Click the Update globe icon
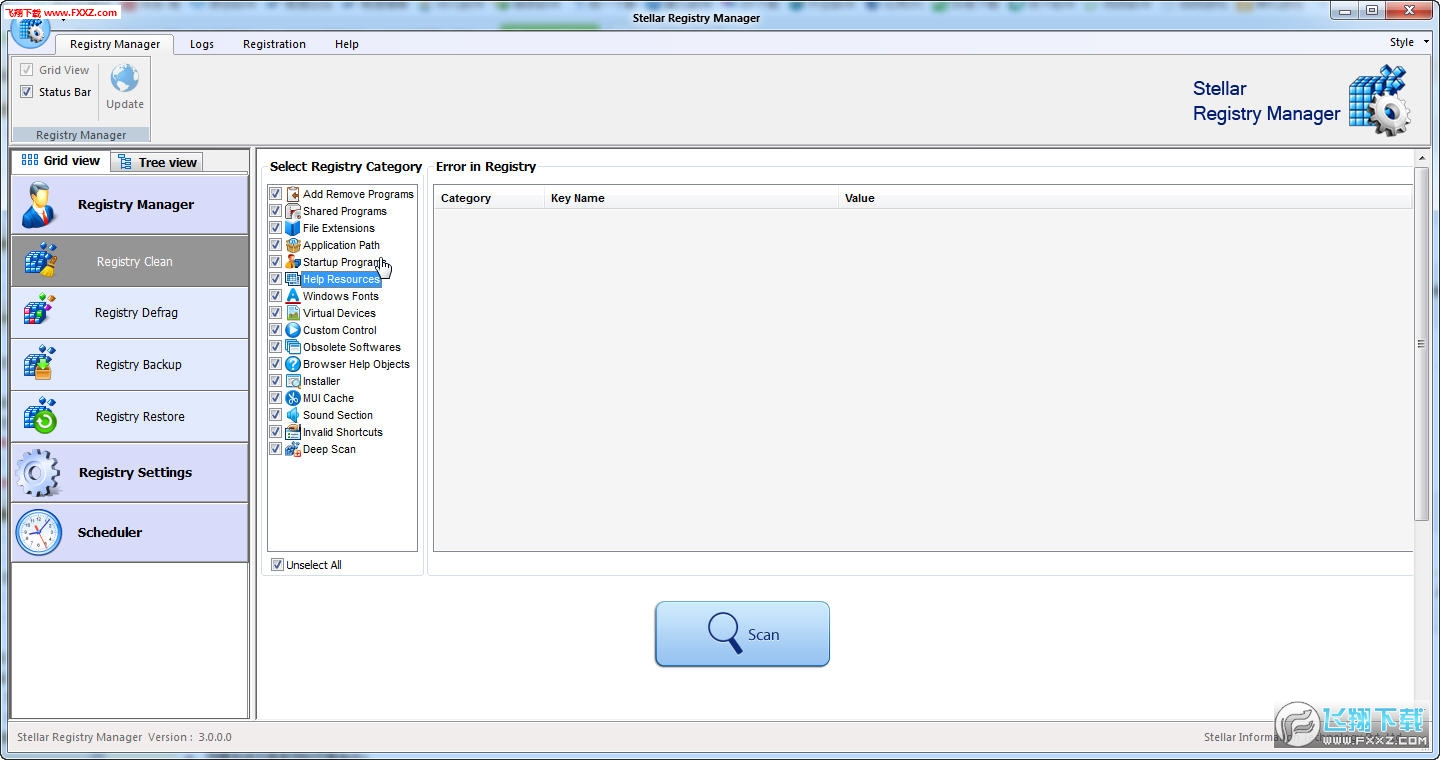The height and width of the screenshot is (760, 1440). pyautogui.click(x=125, y=78)
